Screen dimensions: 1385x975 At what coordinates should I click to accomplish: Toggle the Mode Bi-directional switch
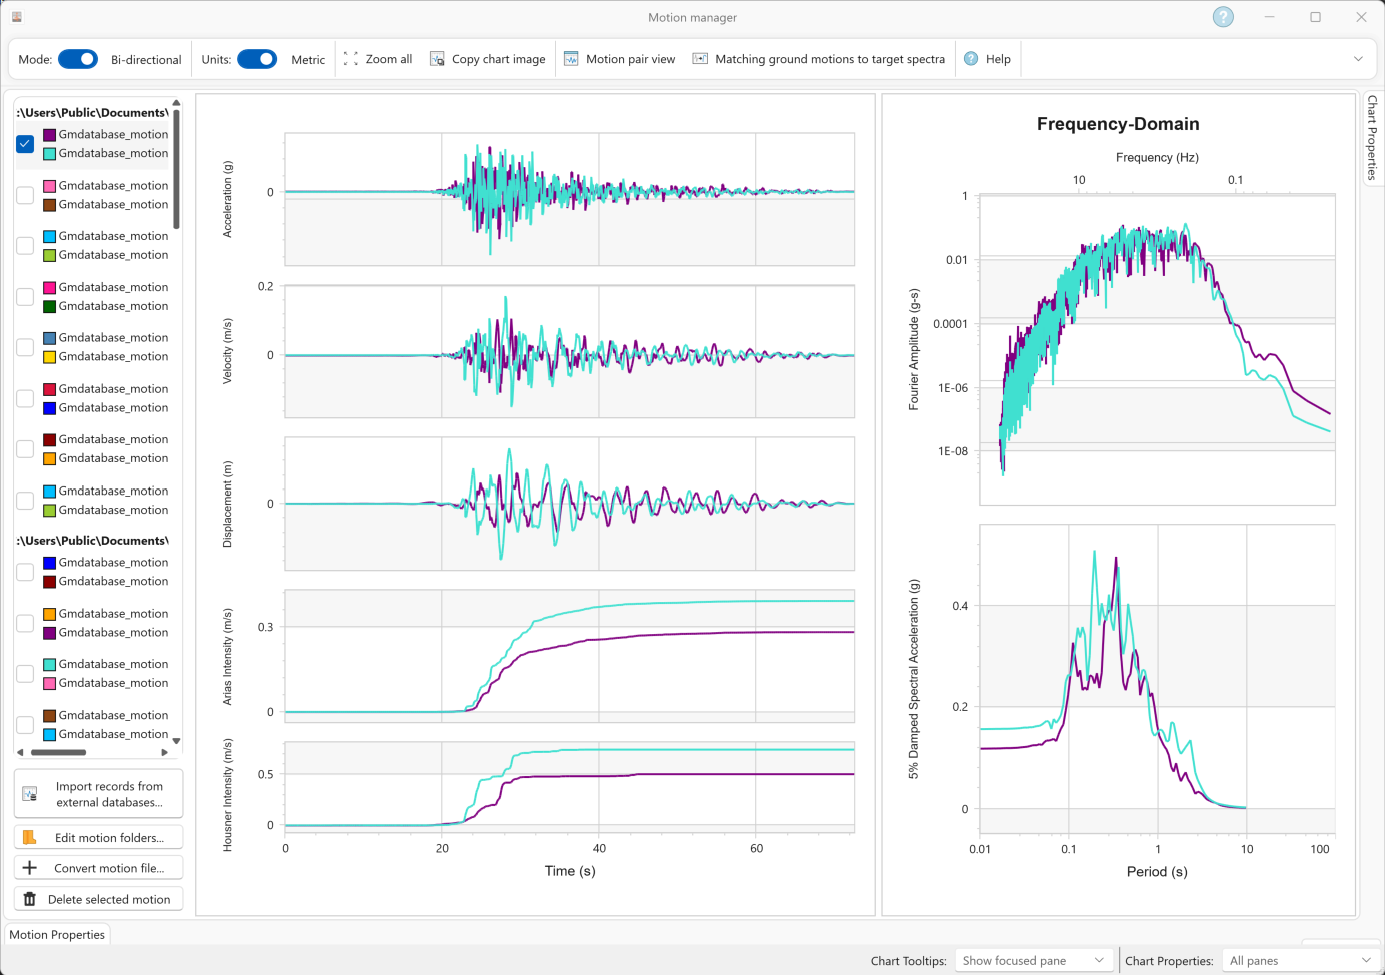click(x=78, y=59)
